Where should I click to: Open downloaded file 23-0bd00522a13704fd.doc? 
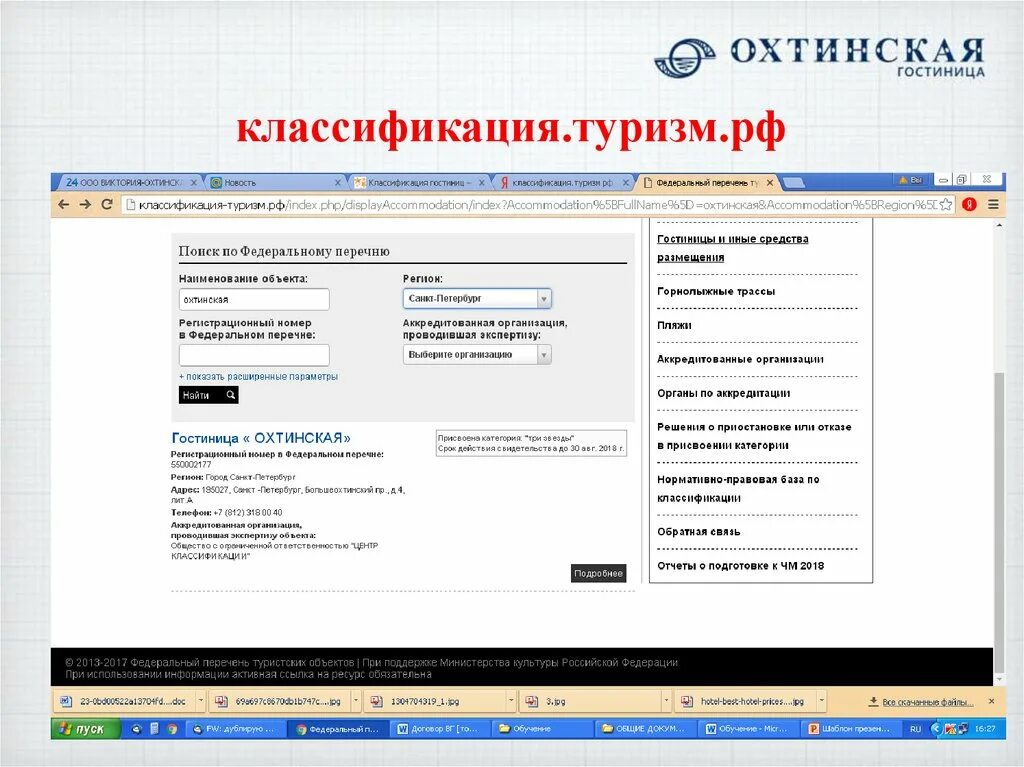coord(124,701)
